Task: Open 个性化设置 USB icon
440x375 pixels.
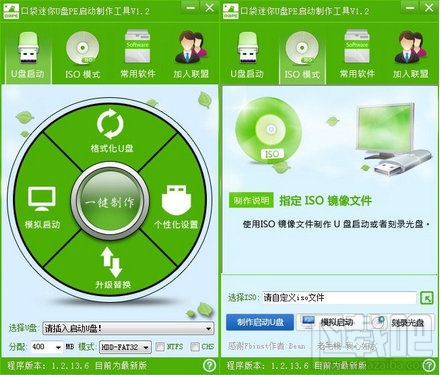Action: click(x=176, y=200)
